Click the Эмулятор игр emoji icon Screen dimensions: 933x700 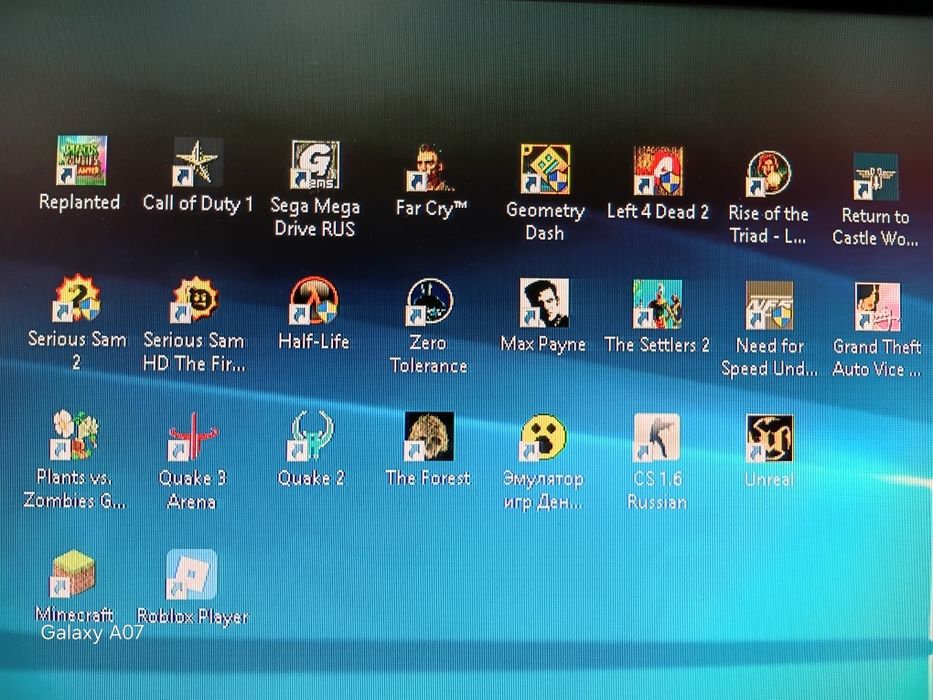[x=543, y=438]
